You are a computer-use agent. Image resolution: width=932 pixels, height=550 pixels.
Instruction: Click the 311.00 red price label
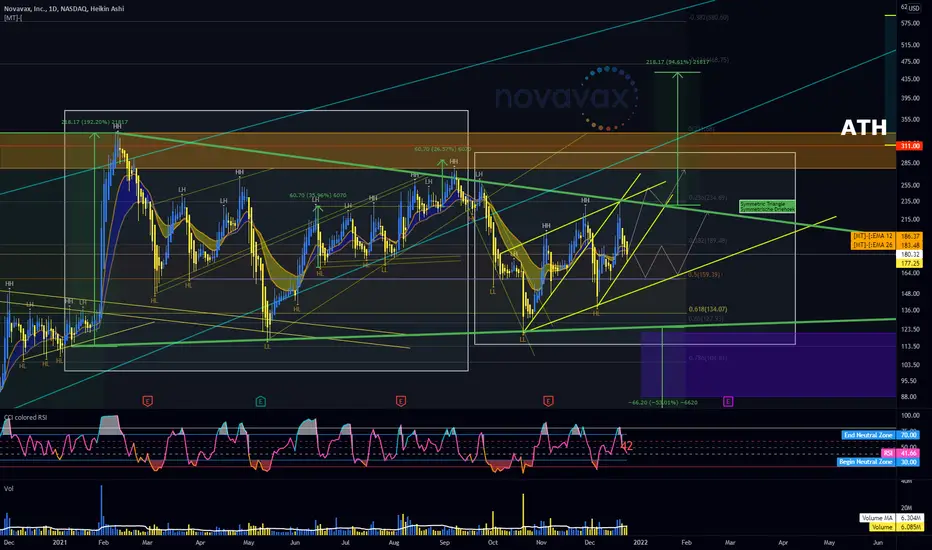point(910,146)
